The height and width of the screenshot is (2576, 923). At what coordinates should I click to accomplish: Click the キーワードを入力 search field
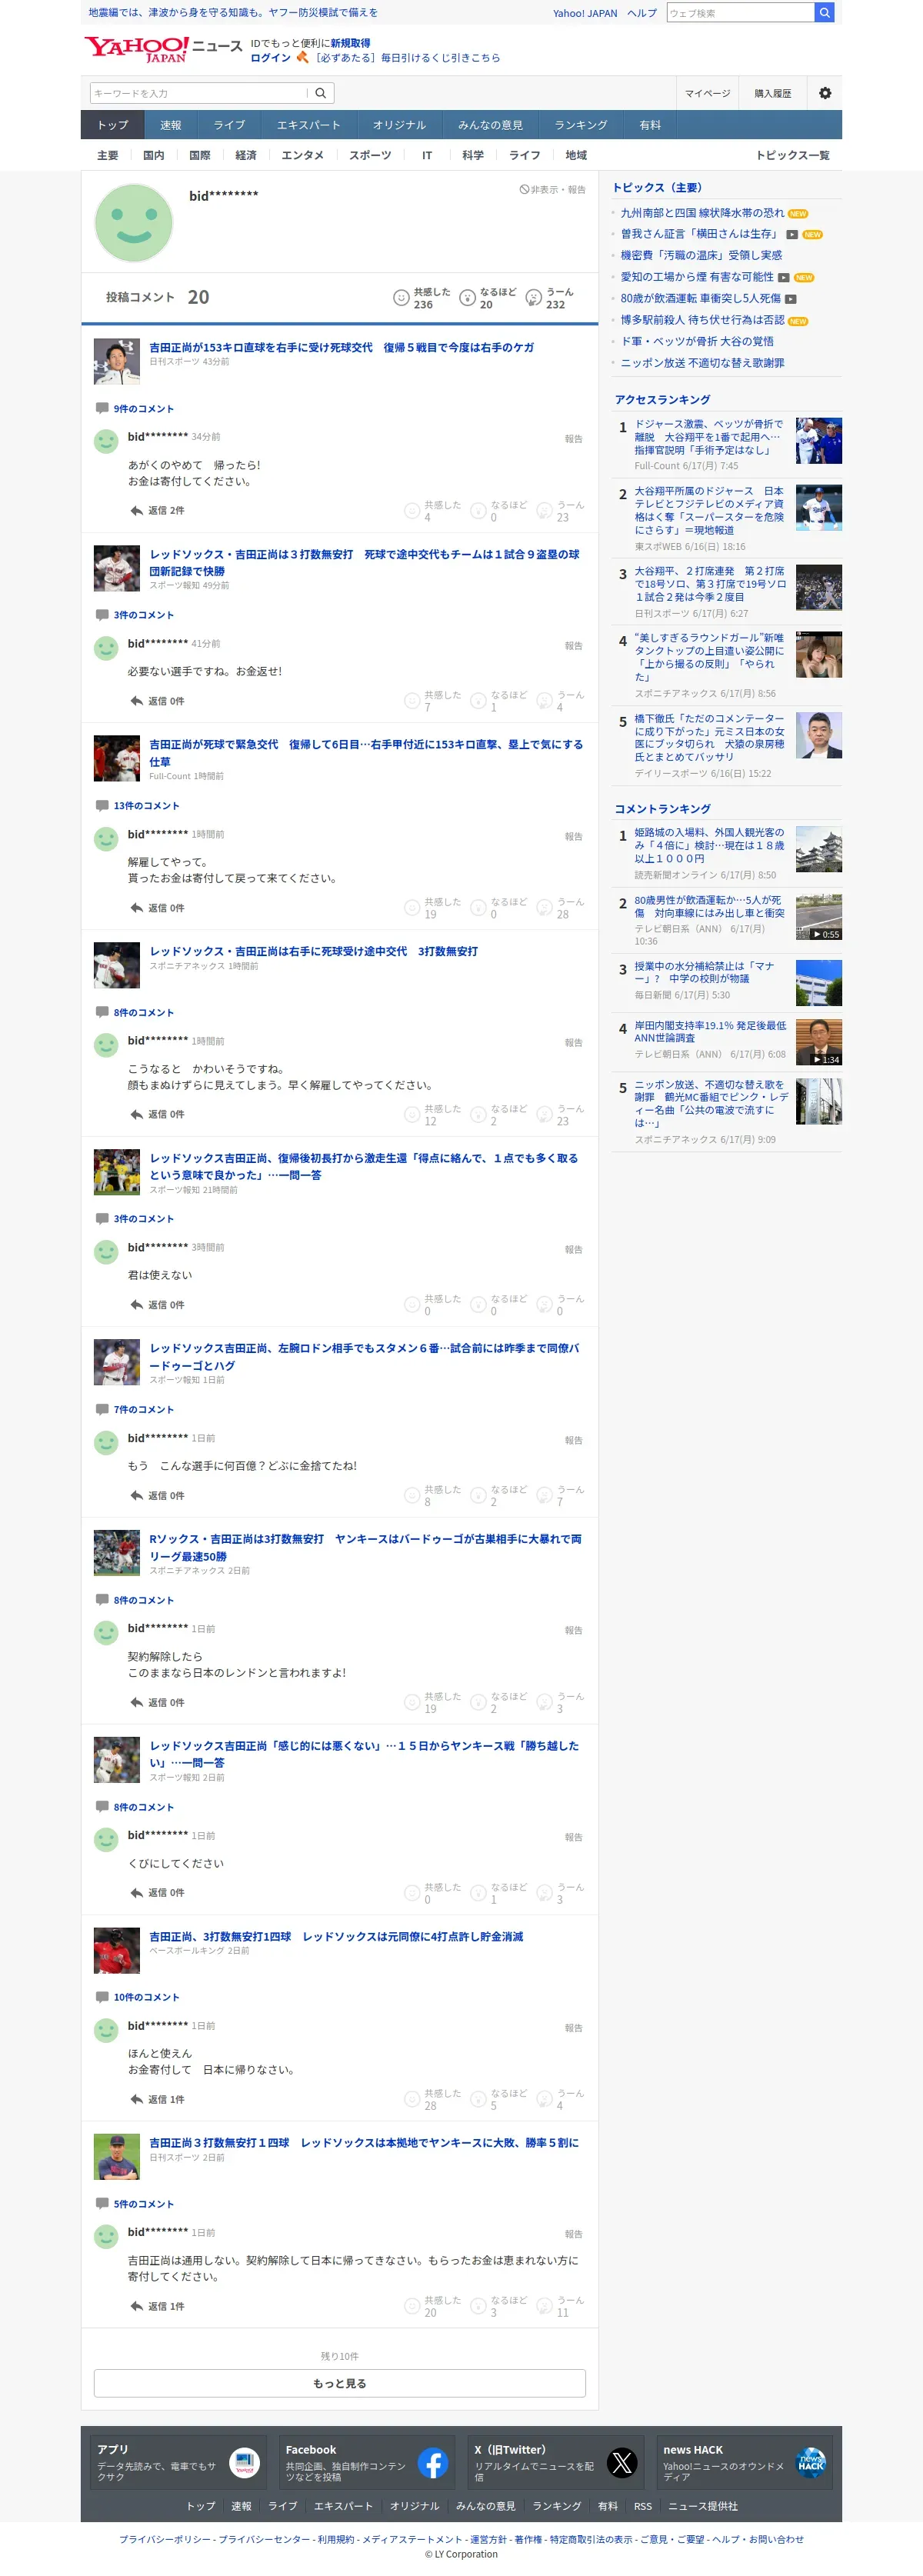click(x=198, y=93)
